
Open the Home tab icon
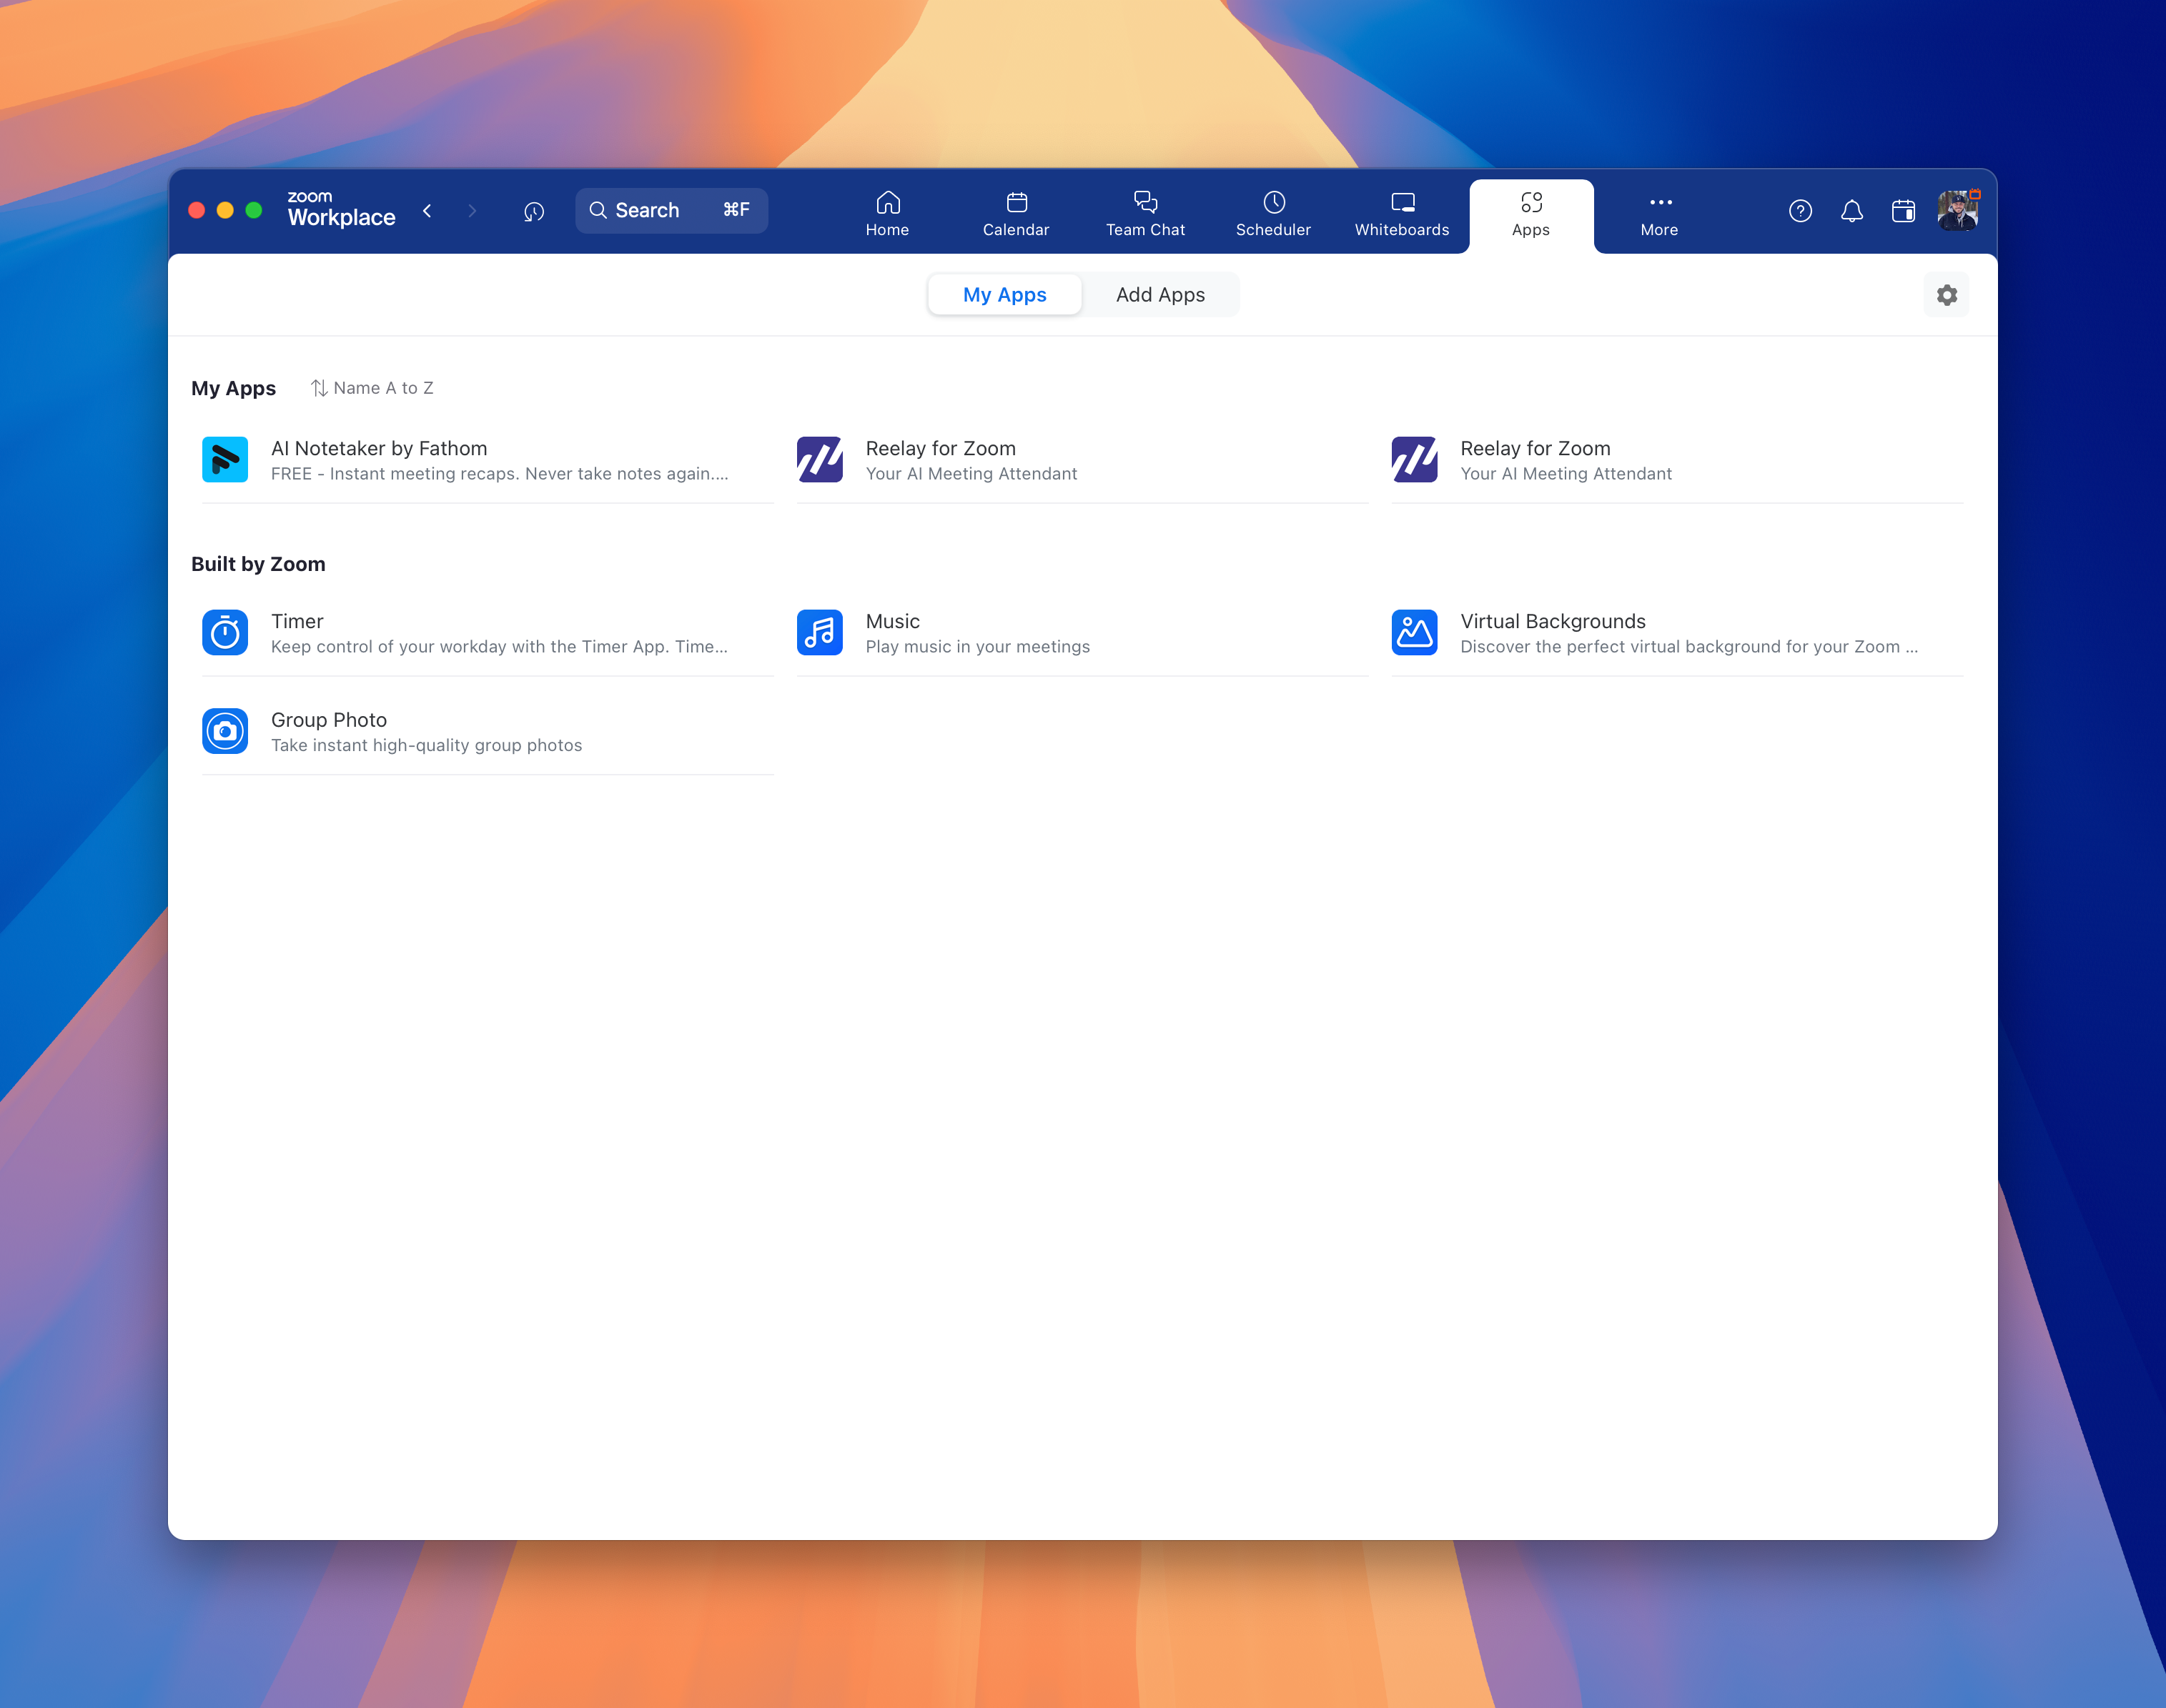887,203
